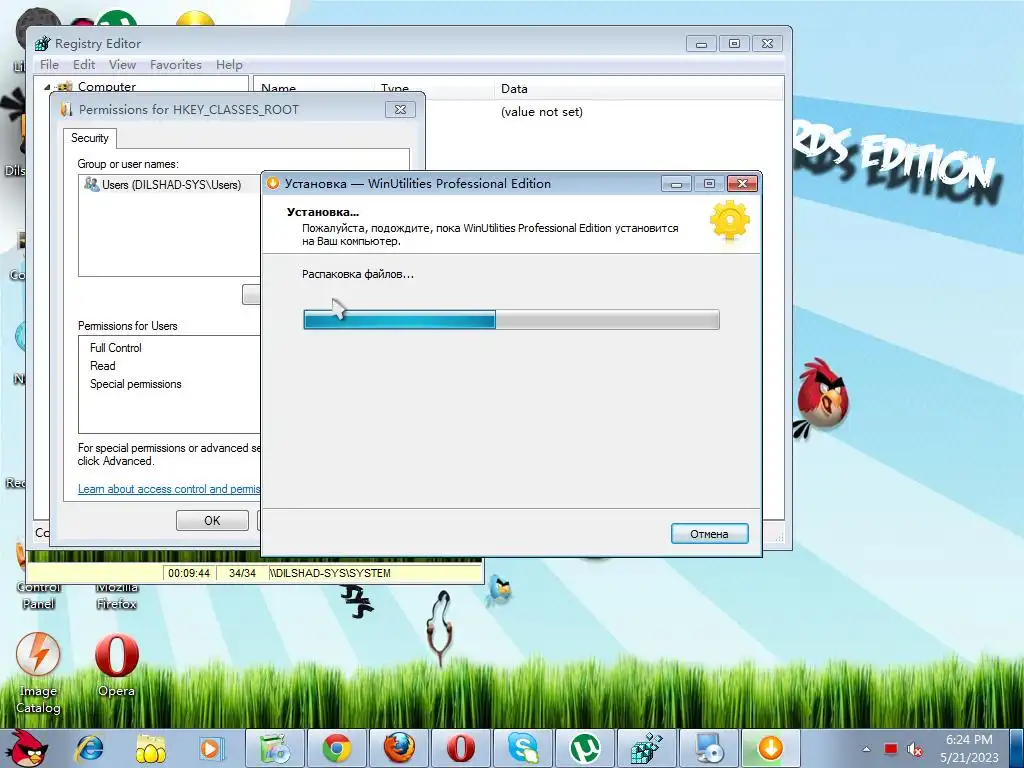
Task: Launch Internet Explorer from the taskbar
Action: pos(89,748)
